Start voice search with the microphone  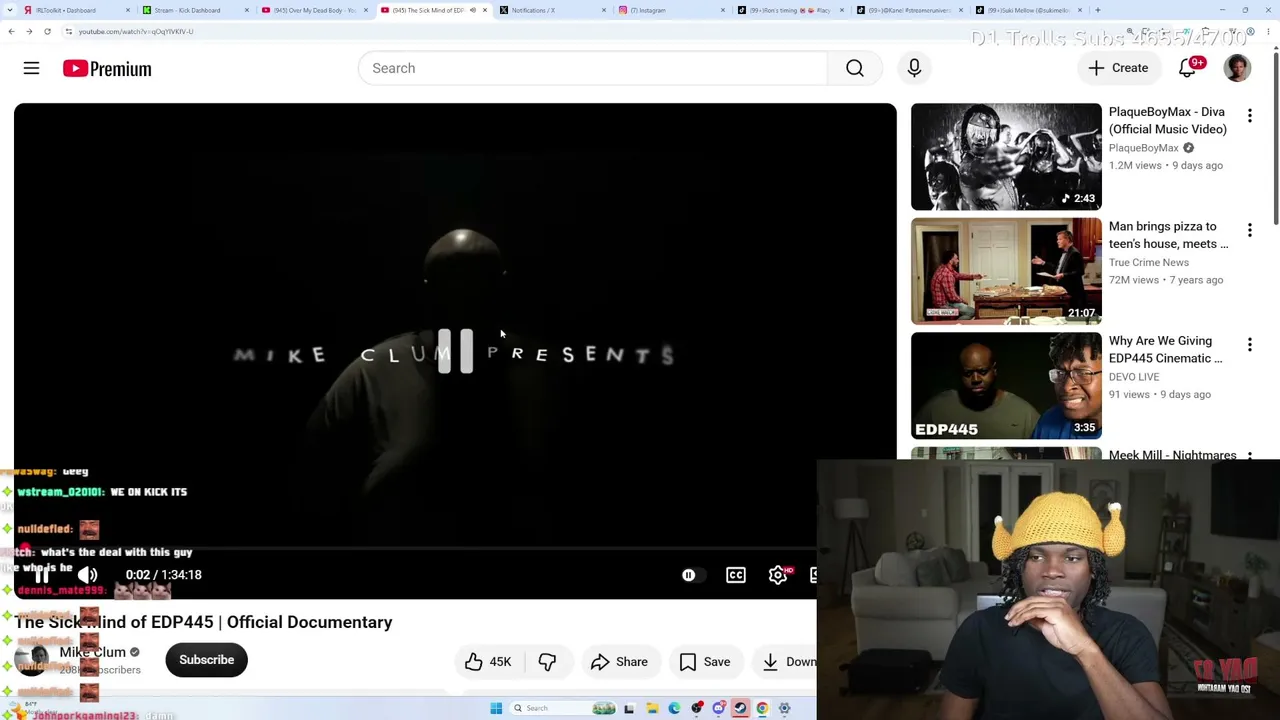click(x=914, y=68)
